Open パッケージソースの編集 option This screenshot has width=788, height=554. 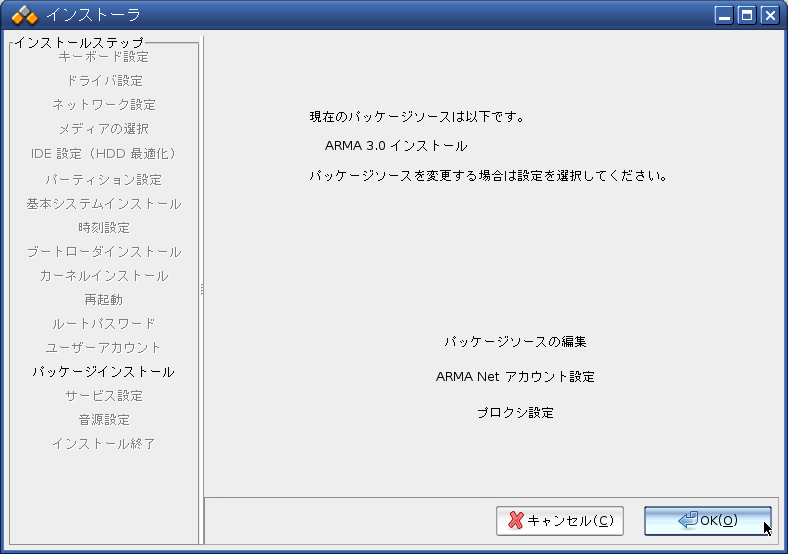coord(515,341)
